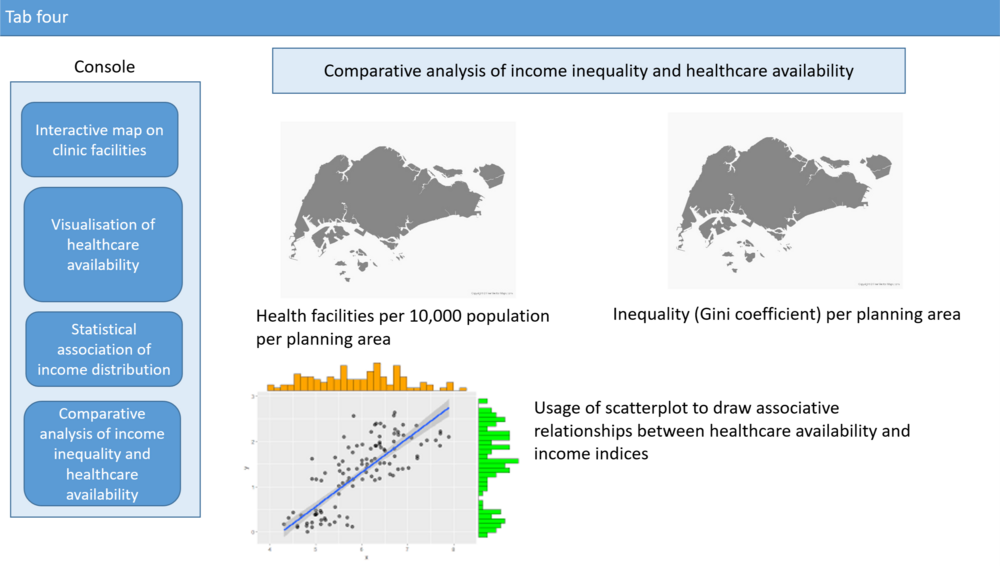Click the Console heading
This screenshot has height=566, width=1000.
click(104, 67)
